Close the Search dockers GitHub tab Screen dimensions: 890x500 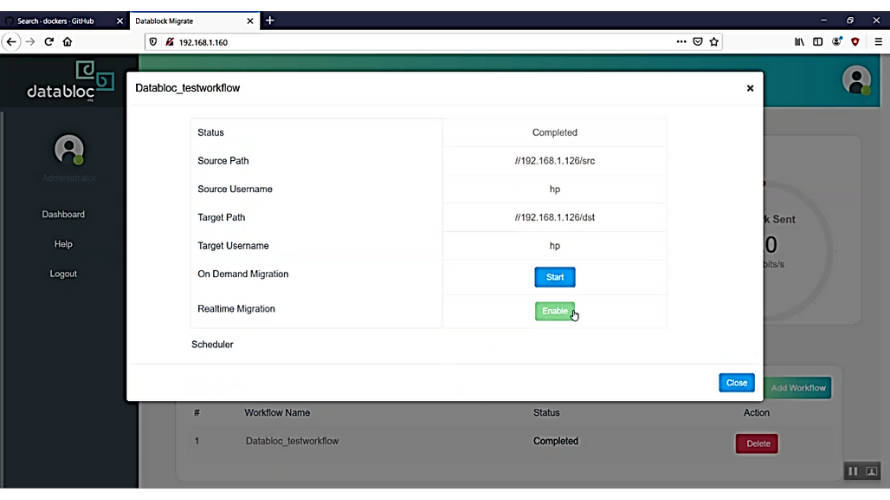[x=120, y=21]
